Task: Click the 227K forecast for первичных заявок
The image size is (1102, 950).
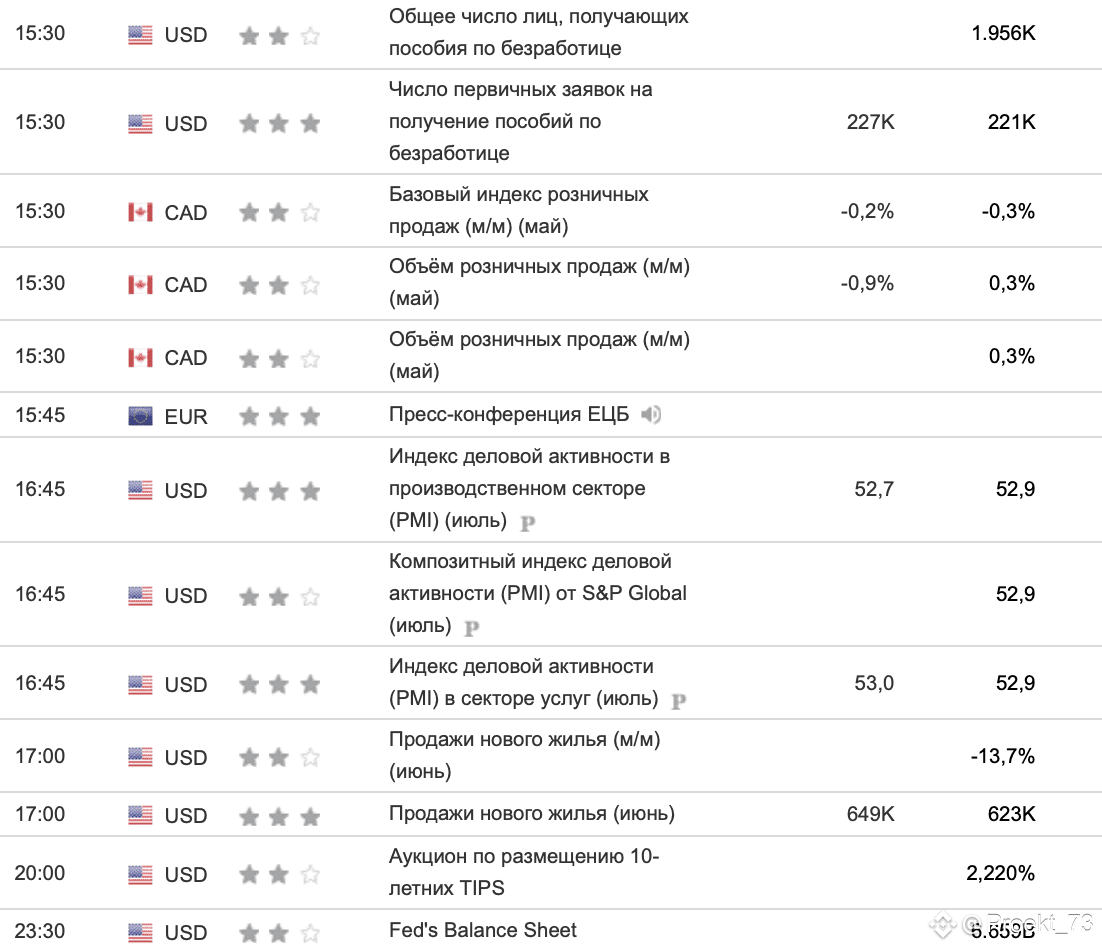Action: 870,122
